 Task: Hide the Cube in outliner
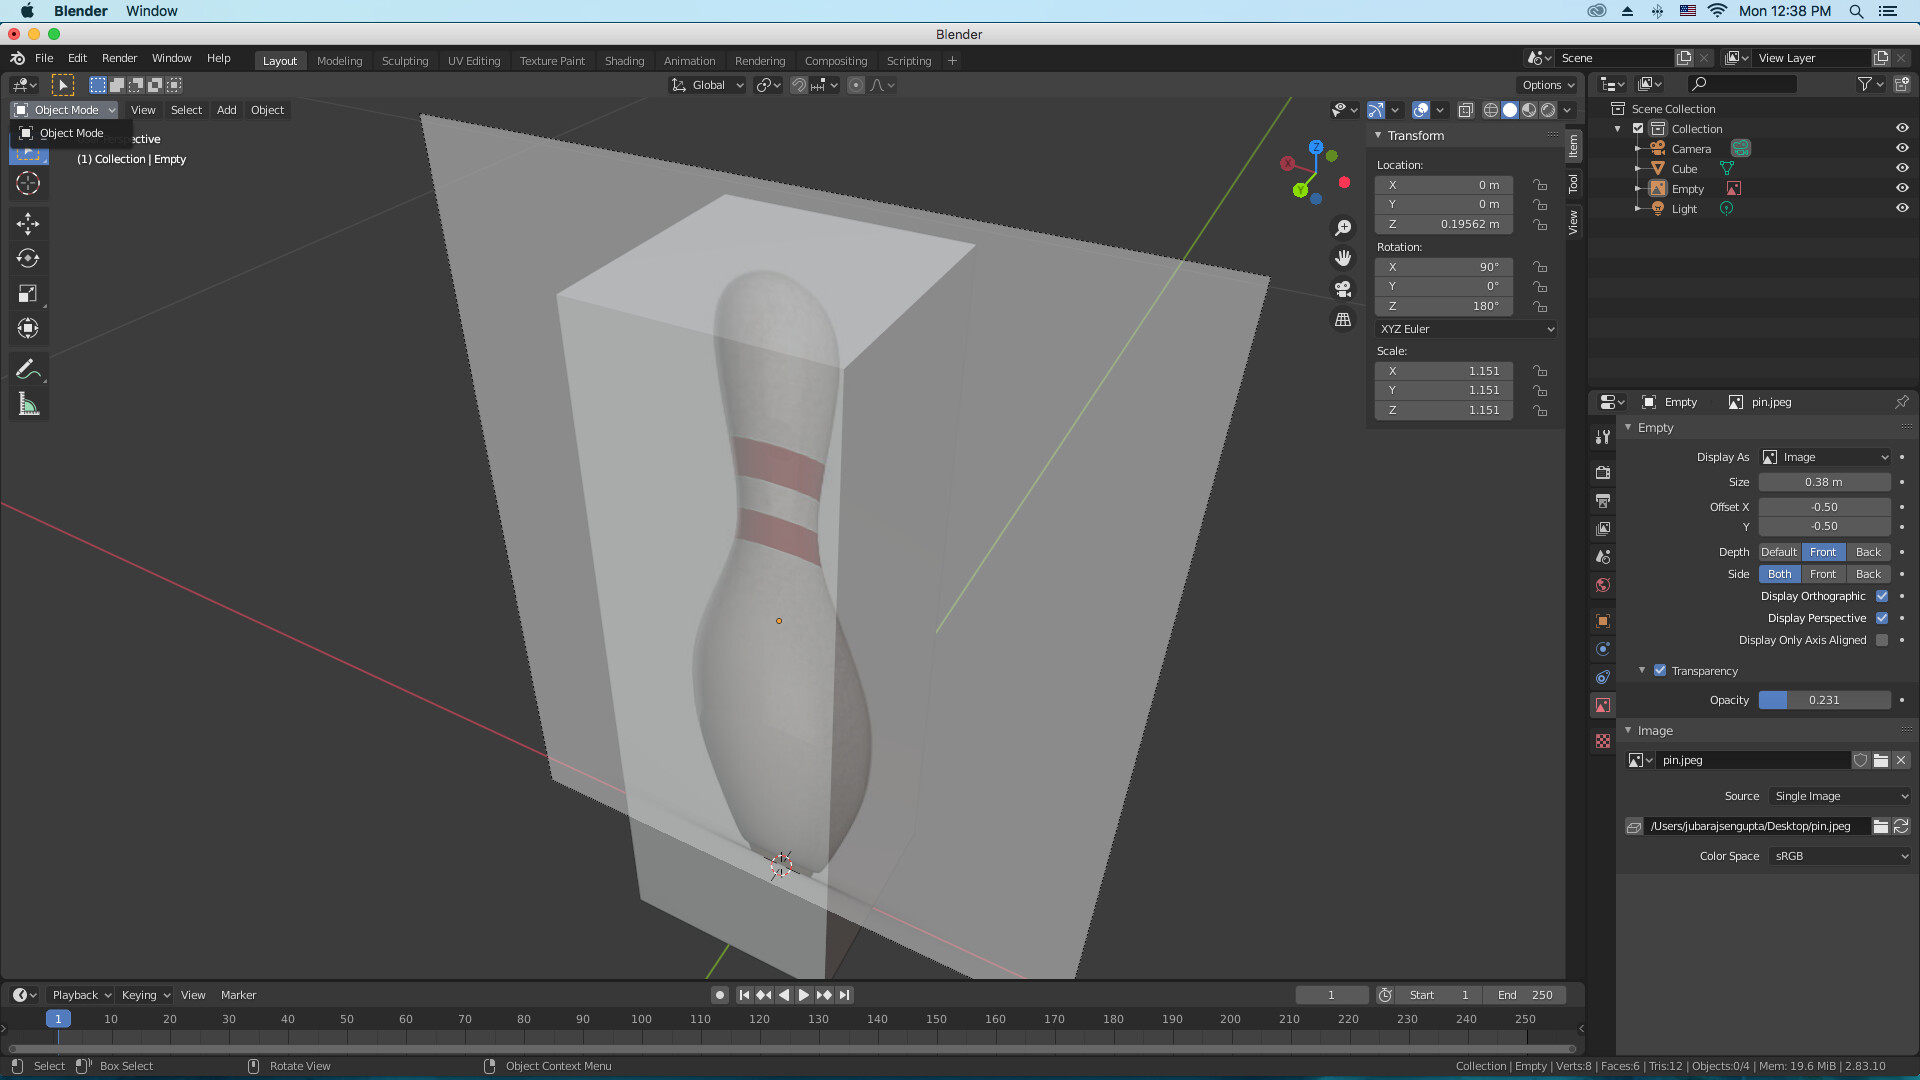tap(1902, 168)
